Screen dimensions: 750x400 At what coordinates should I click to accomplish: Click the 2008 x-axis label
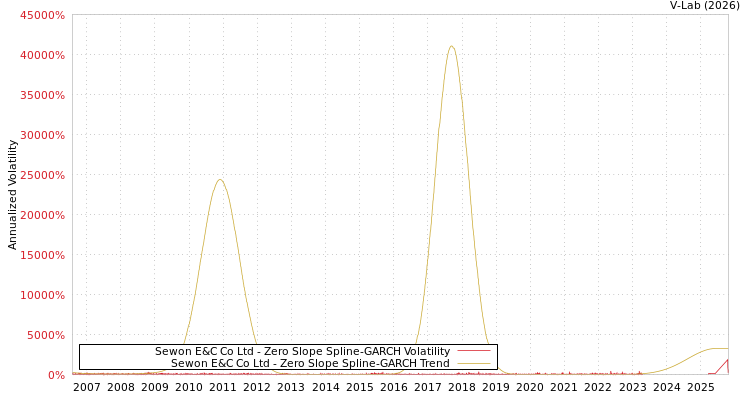[121, 387]
